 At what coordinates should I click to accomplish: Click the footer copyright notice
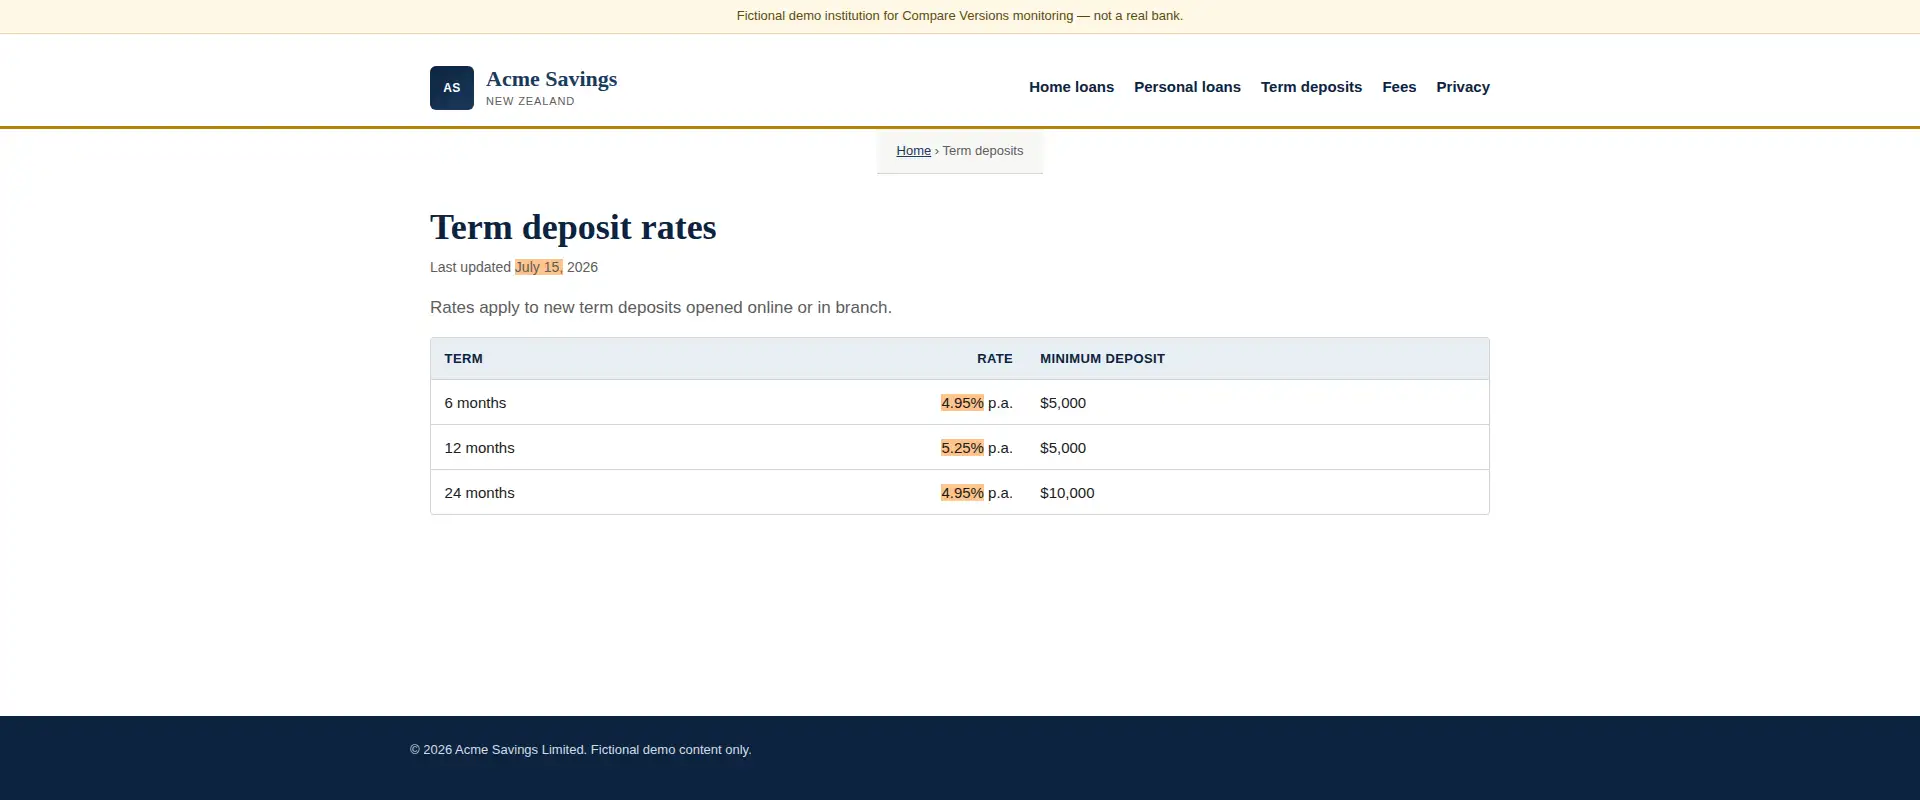[x=580, y=750]
